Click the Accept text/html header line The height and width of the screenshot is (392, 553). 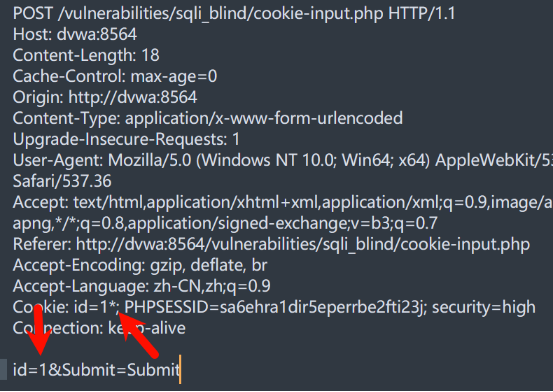pyautogui.click(x=283, y=203)
